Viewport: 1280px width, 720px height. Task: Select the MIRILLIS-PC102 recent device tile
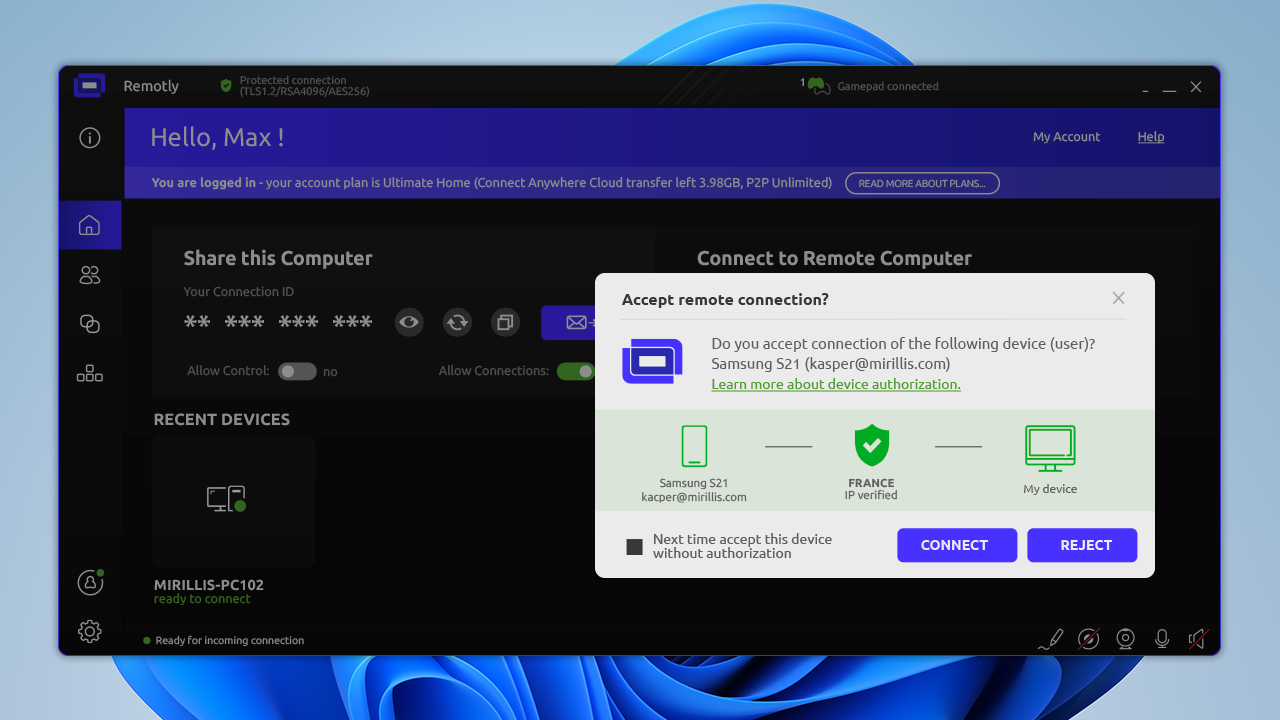point(233,500)
